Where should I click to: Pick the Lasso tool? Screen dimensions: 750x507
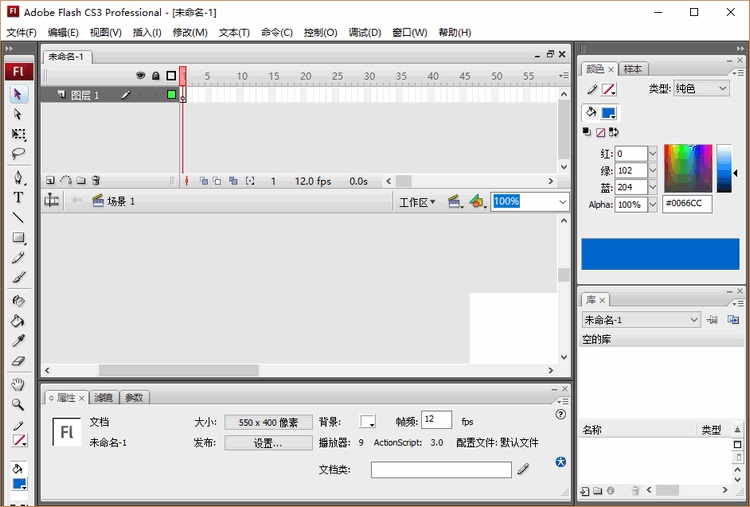[x=18, y=154]
